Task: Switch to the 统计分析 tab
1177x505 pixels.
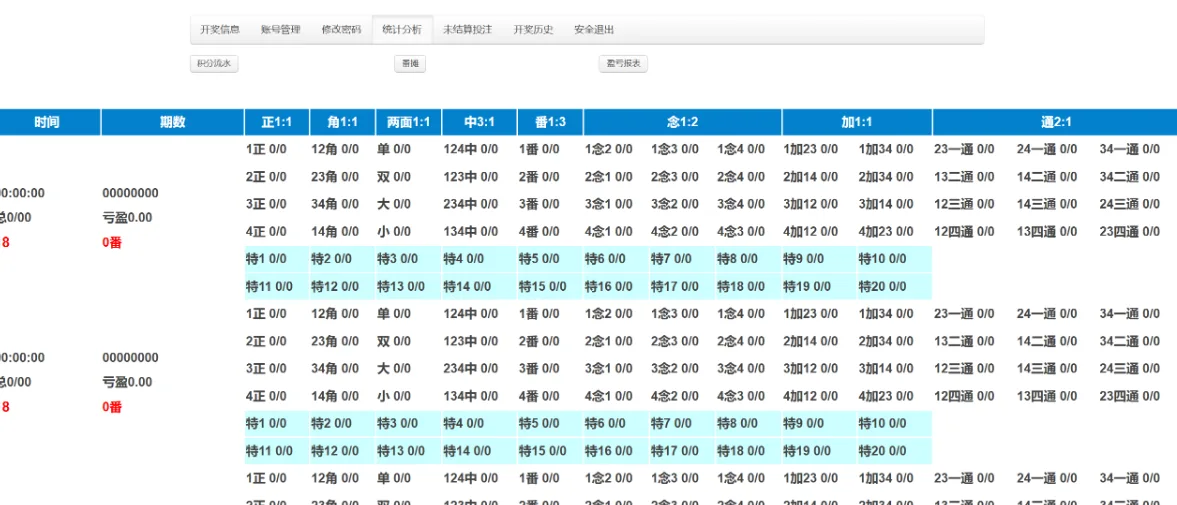Action: click(x=402, y=30)
